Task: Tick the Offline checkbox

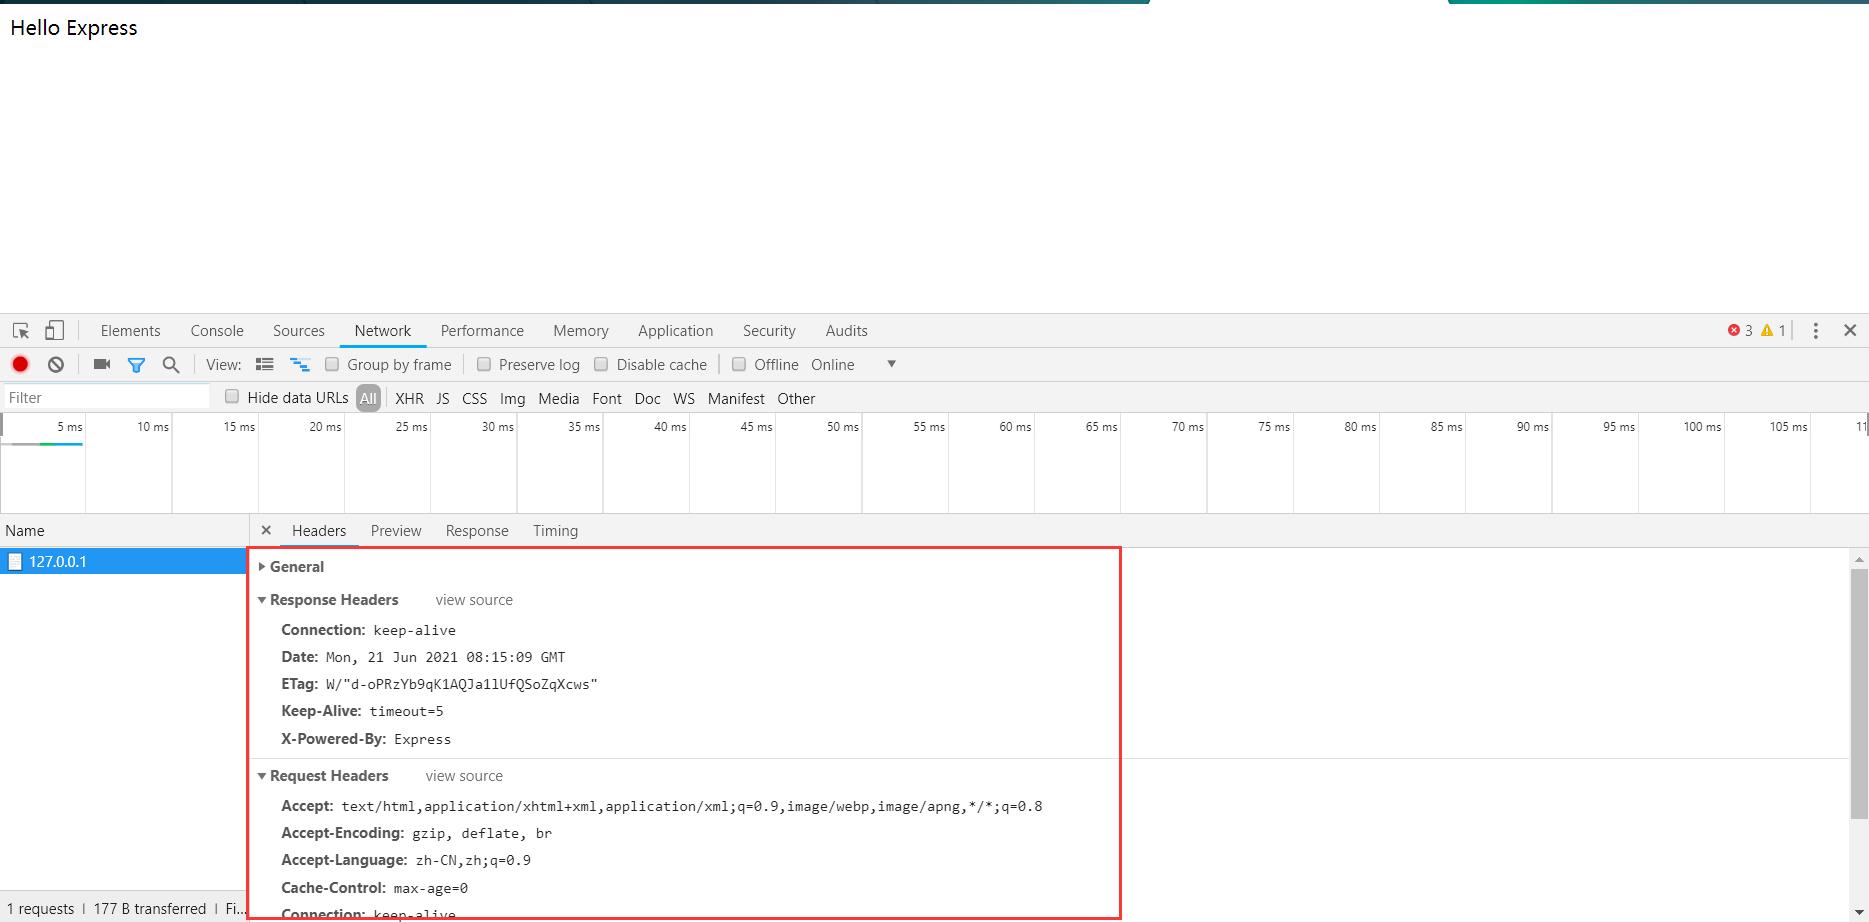Action: [x=739, y=364]
